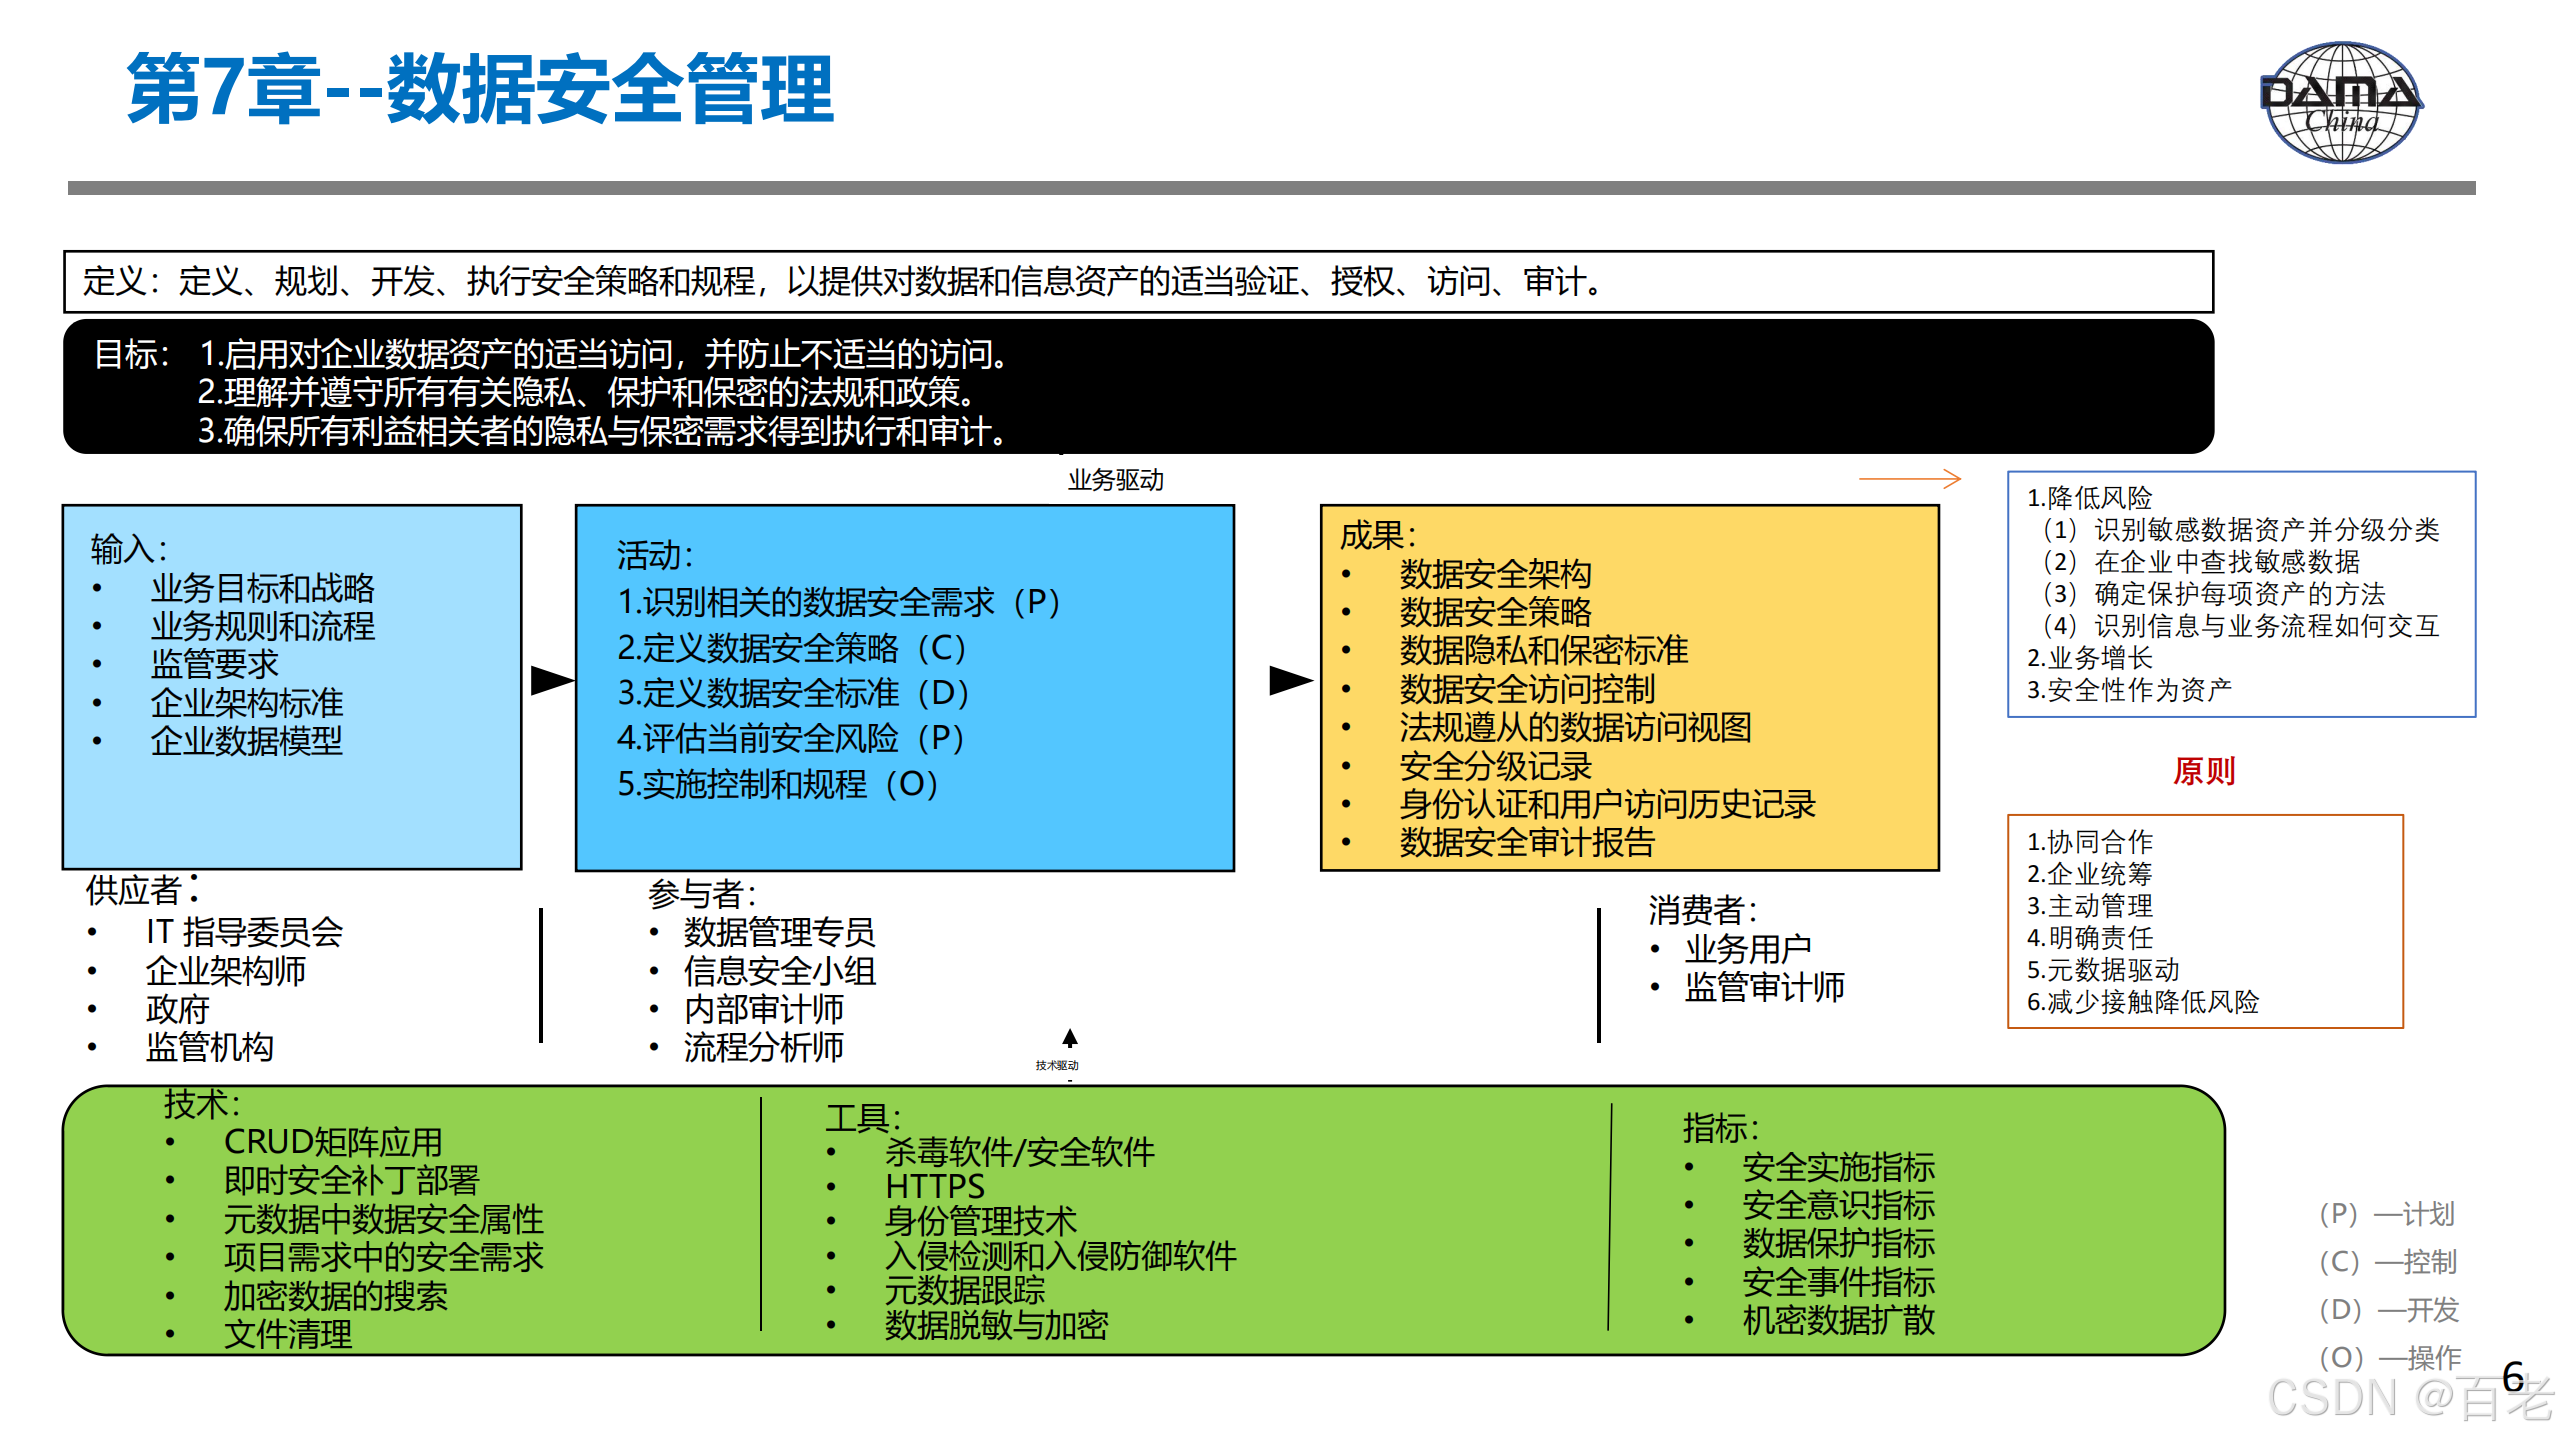This screenshot has width=2560, height=1440.
Task: Click the 第7章--数据安全管理 title
Action: click(480, 90)
